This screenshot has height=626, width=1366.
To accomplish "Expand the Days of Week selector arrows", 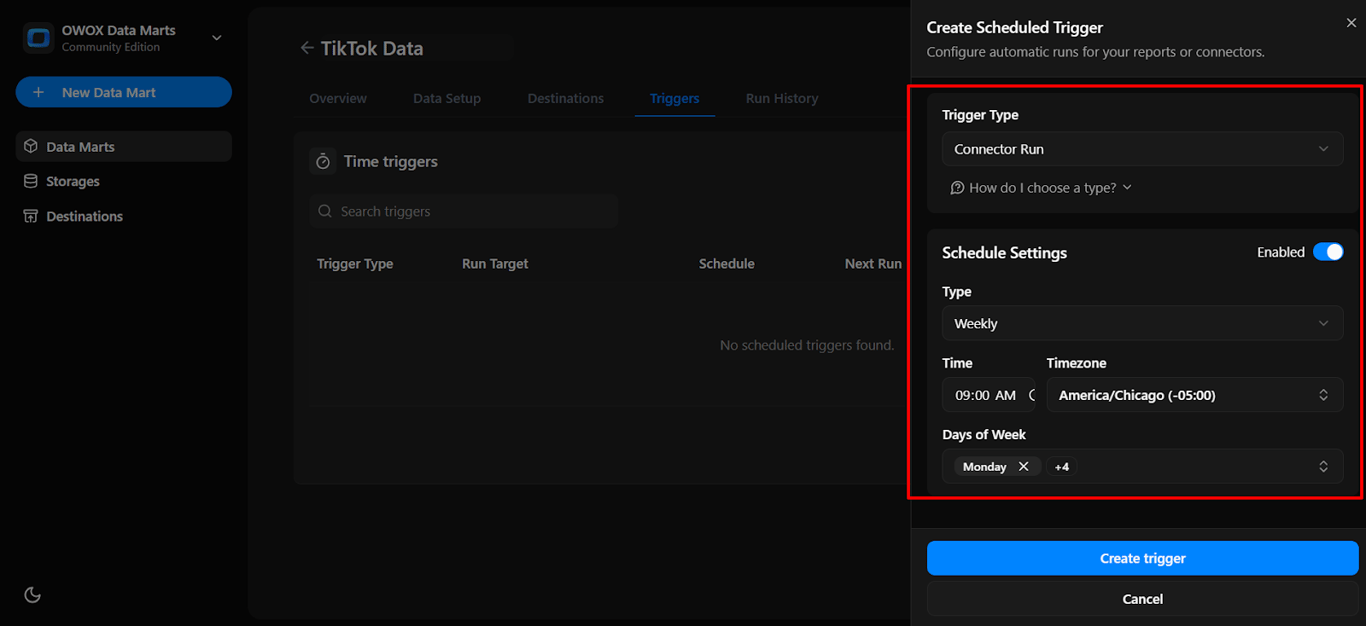I will pyautogui.click(x=1323, y=466).
